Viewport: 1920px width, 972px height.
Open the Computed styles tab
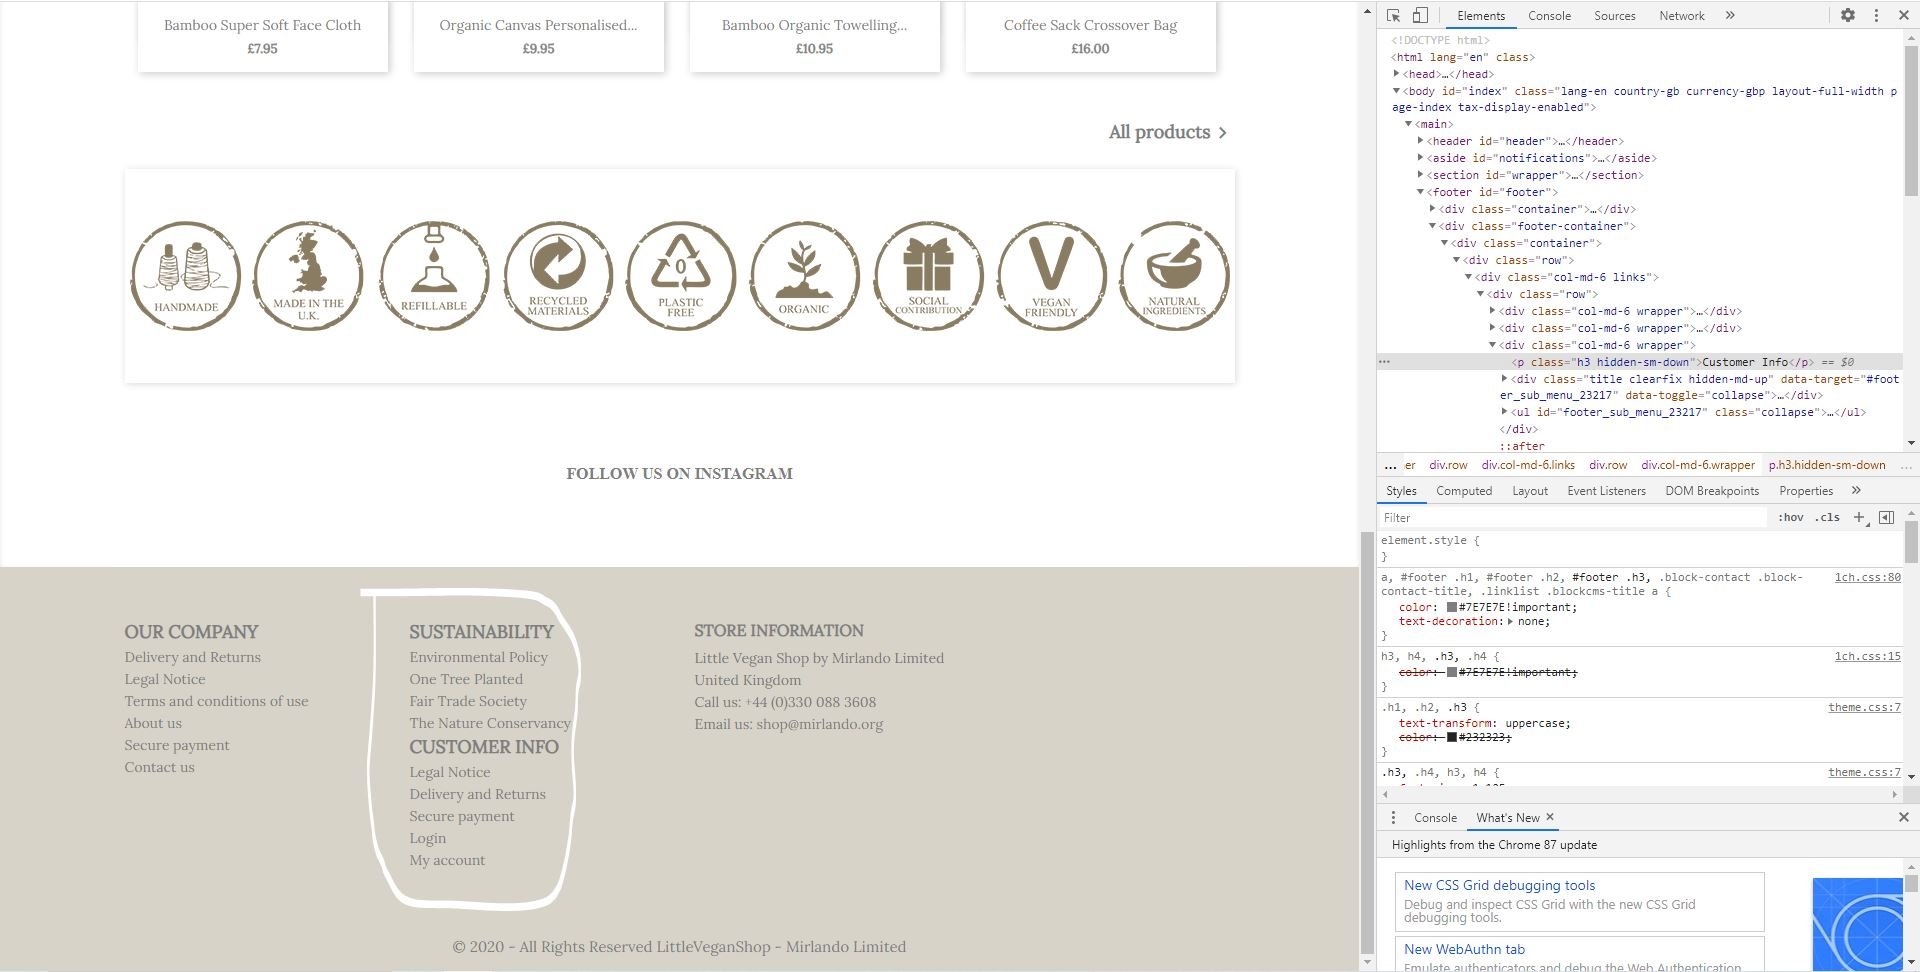(x=1464, y=491)
